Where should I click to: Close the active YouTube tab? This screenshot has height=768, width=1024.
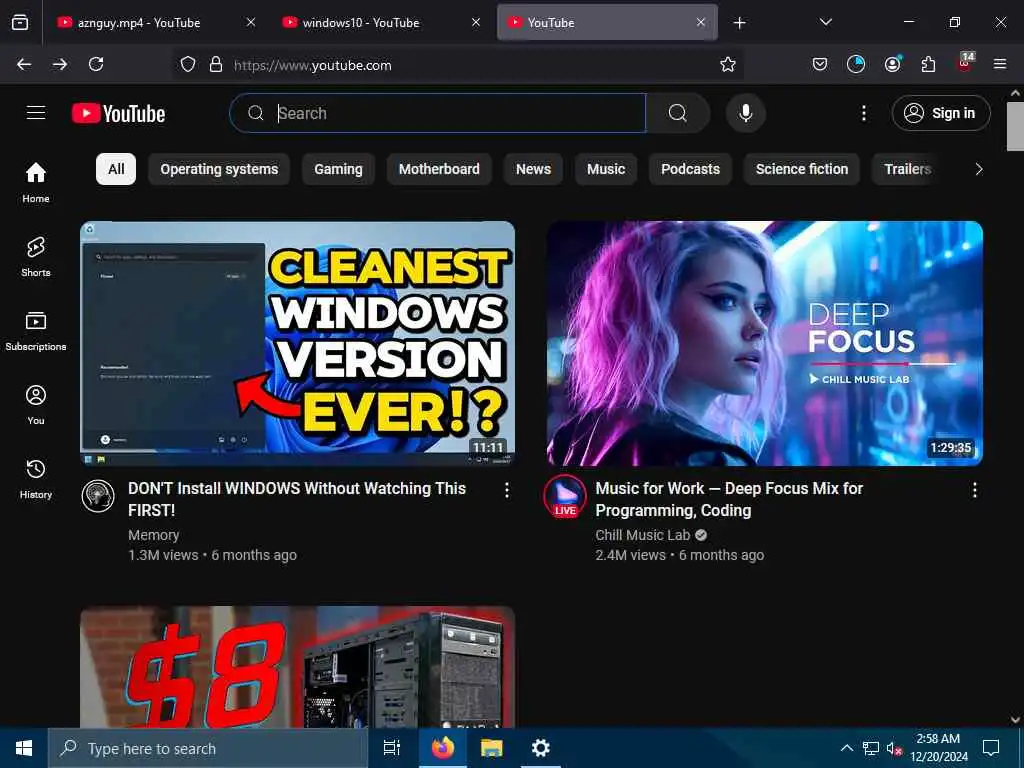click(701, 22)
